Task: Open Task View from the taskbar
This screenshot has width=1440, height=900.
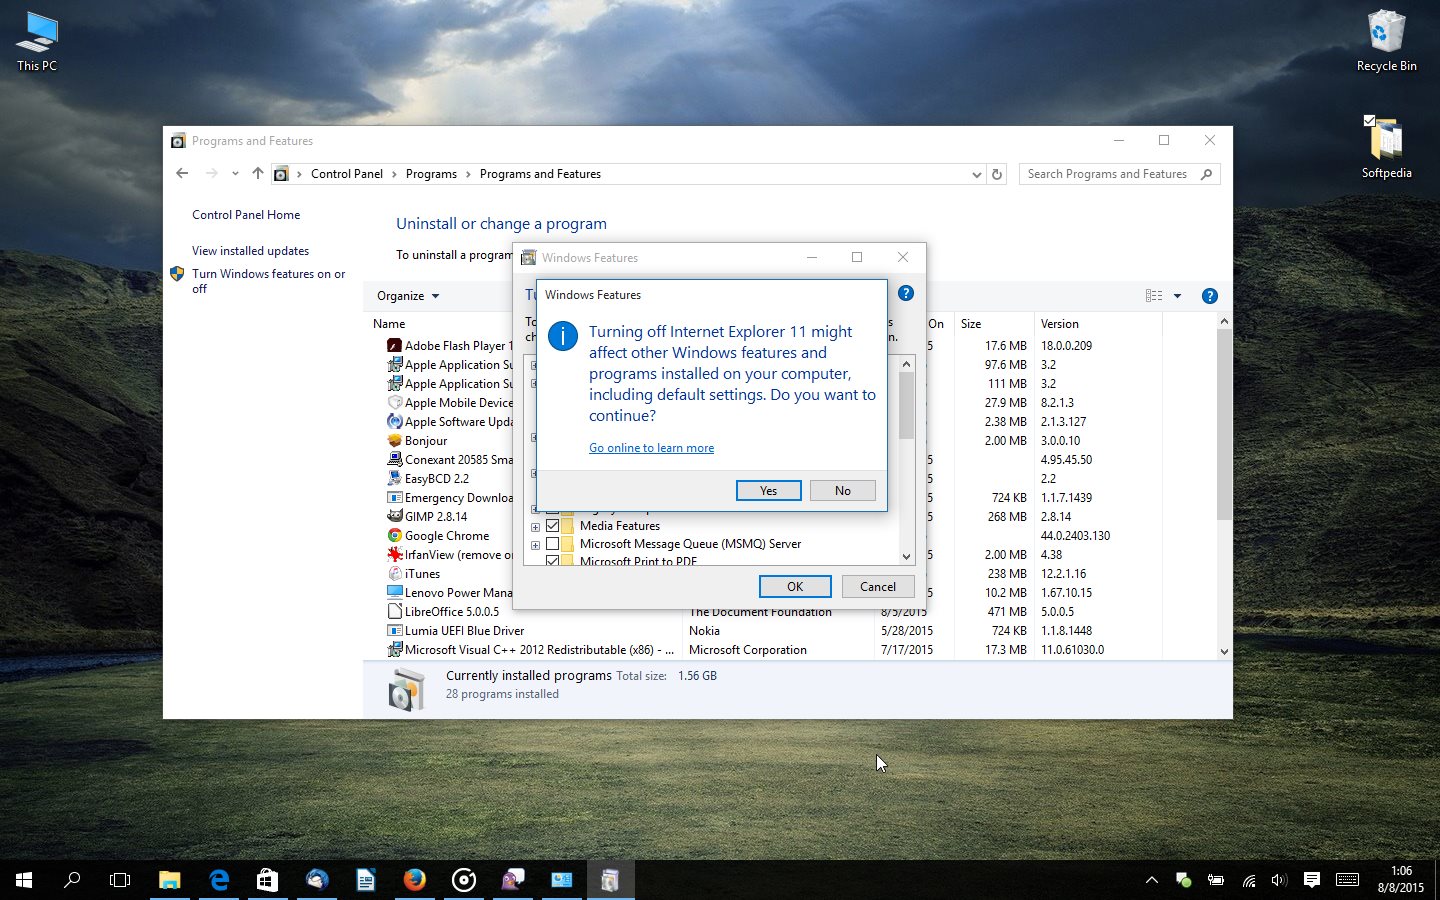Action: (x=120, y=880)
